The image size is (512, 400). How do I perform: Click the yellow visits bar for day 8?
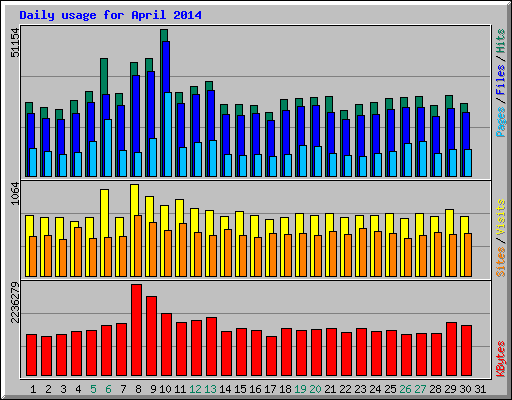tap(134, 199)
